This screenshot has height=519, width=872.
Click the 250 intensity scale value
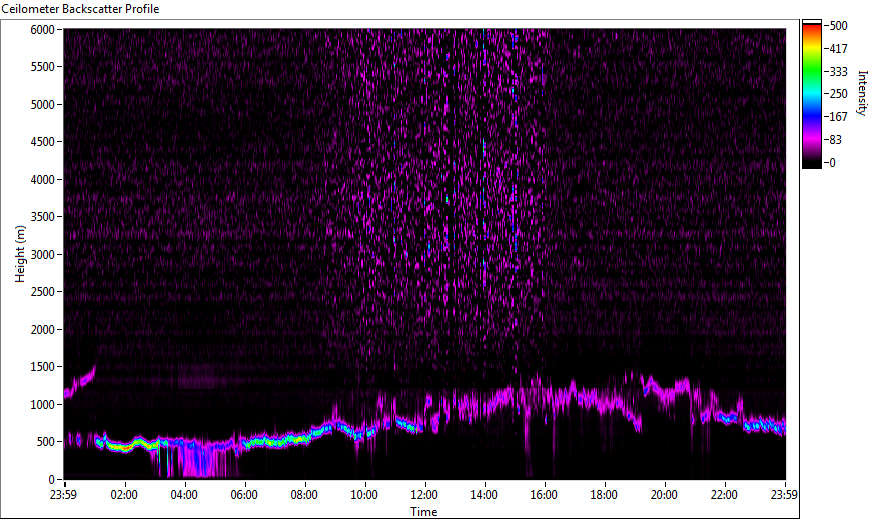tap(838, 94)
